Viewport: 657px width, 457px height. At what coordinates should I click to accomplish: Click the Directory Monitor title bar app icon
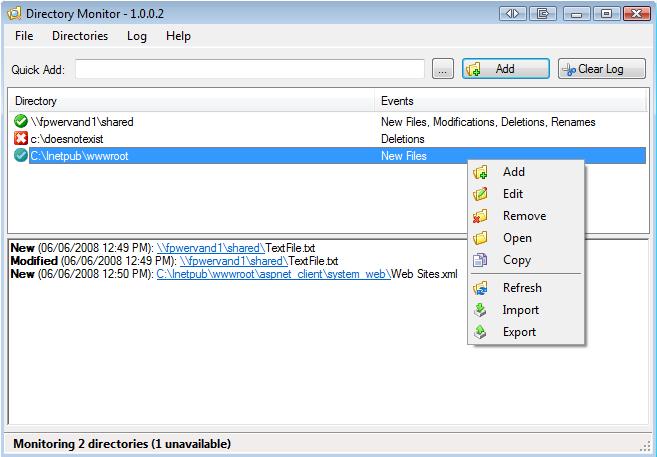[14, 13]
